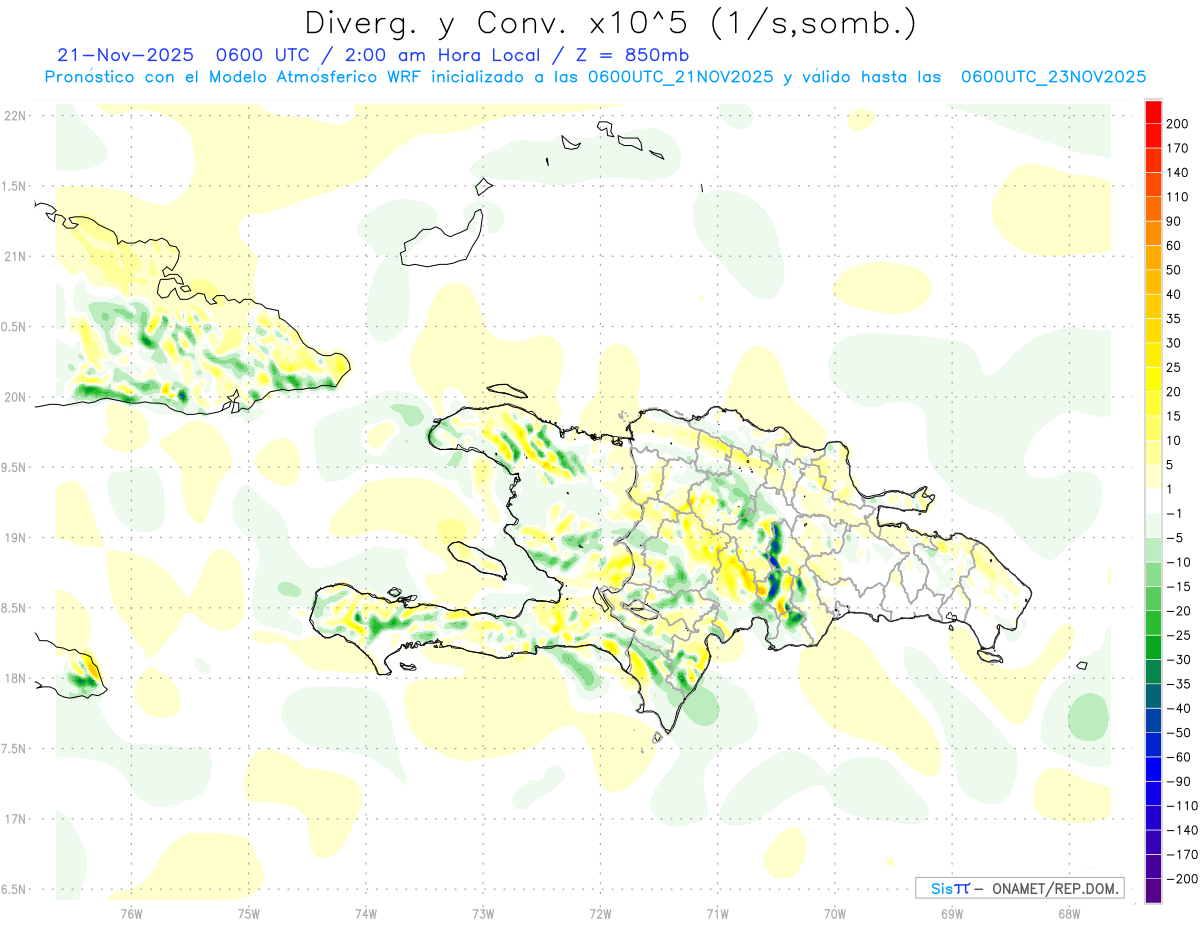The image size is (1200, 927).
Task: Click the '22N' latitude label
Action: coord(15,116)
